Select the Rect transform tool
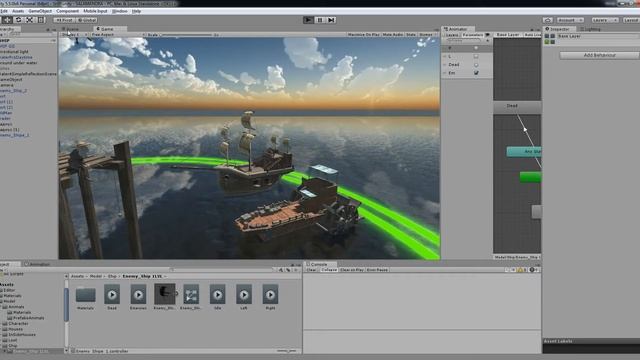This screenshot has height=360, width=640. 41,20
